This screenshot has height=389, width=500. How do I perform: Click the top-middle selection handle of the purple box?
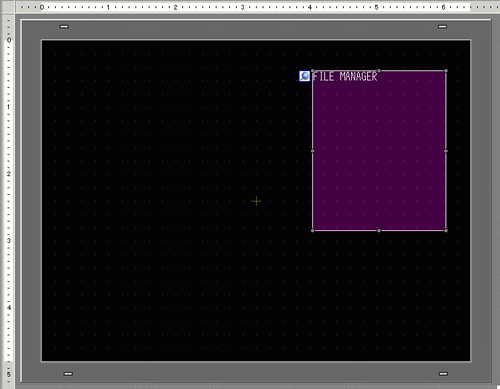(379, 71)
